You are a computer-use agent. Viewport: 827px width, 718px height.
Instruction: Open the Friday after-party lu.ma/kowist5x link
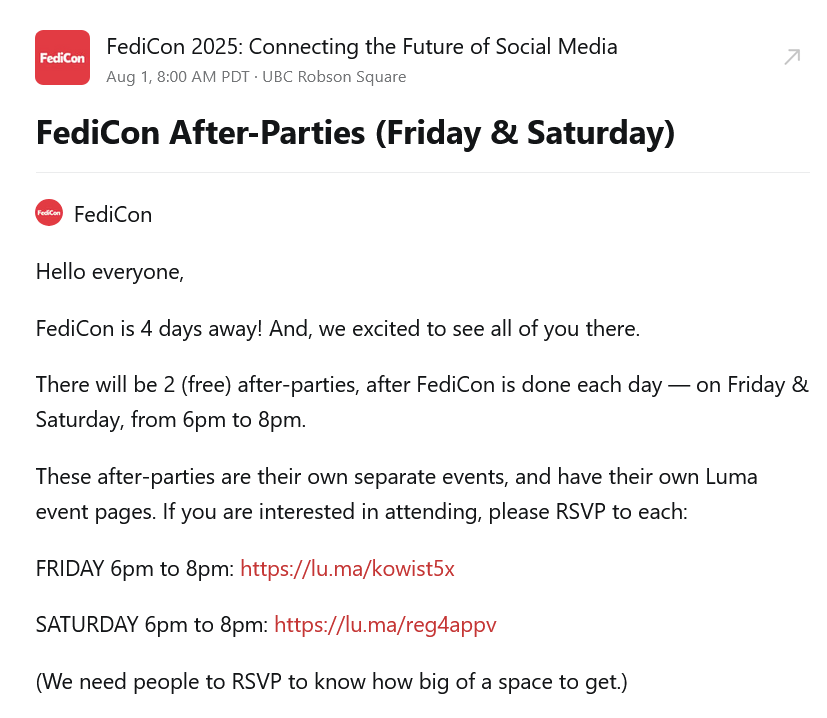tap(347, 569)
